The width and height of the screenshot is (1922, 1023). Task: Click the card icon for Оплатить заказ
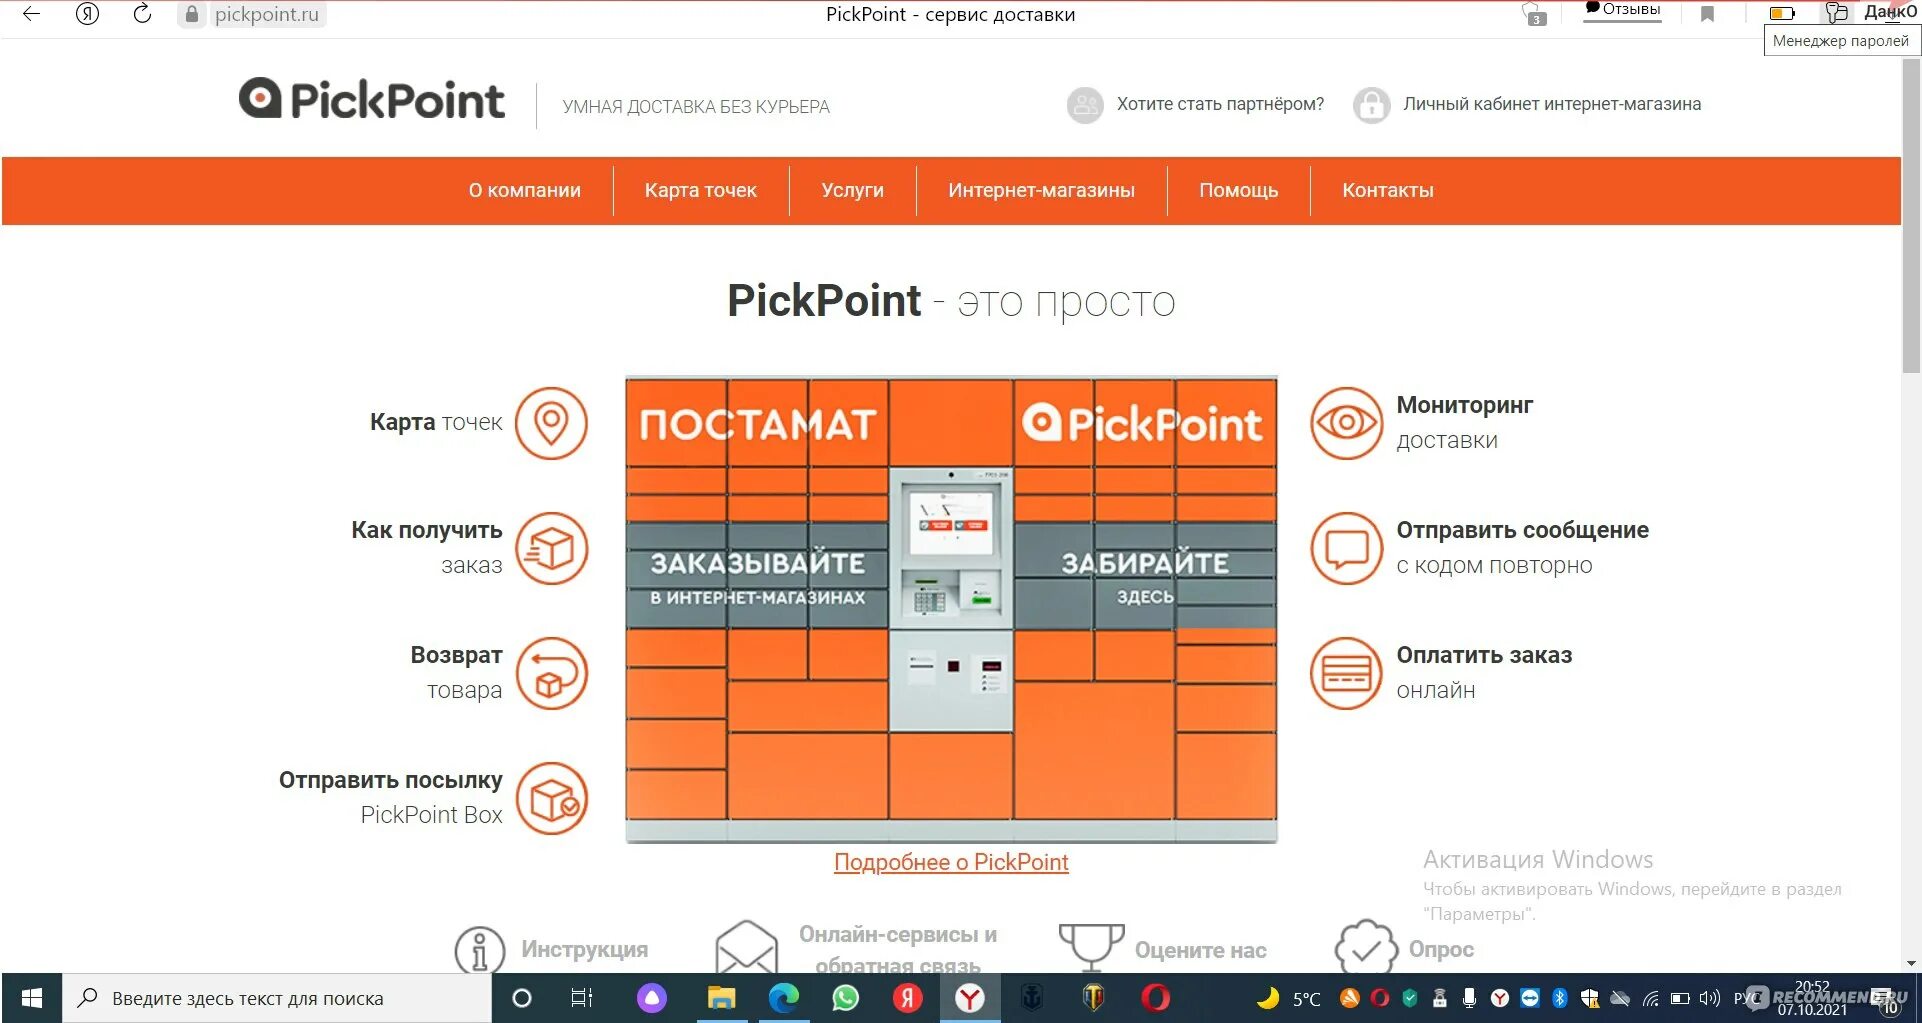(x=1346, y=673)
